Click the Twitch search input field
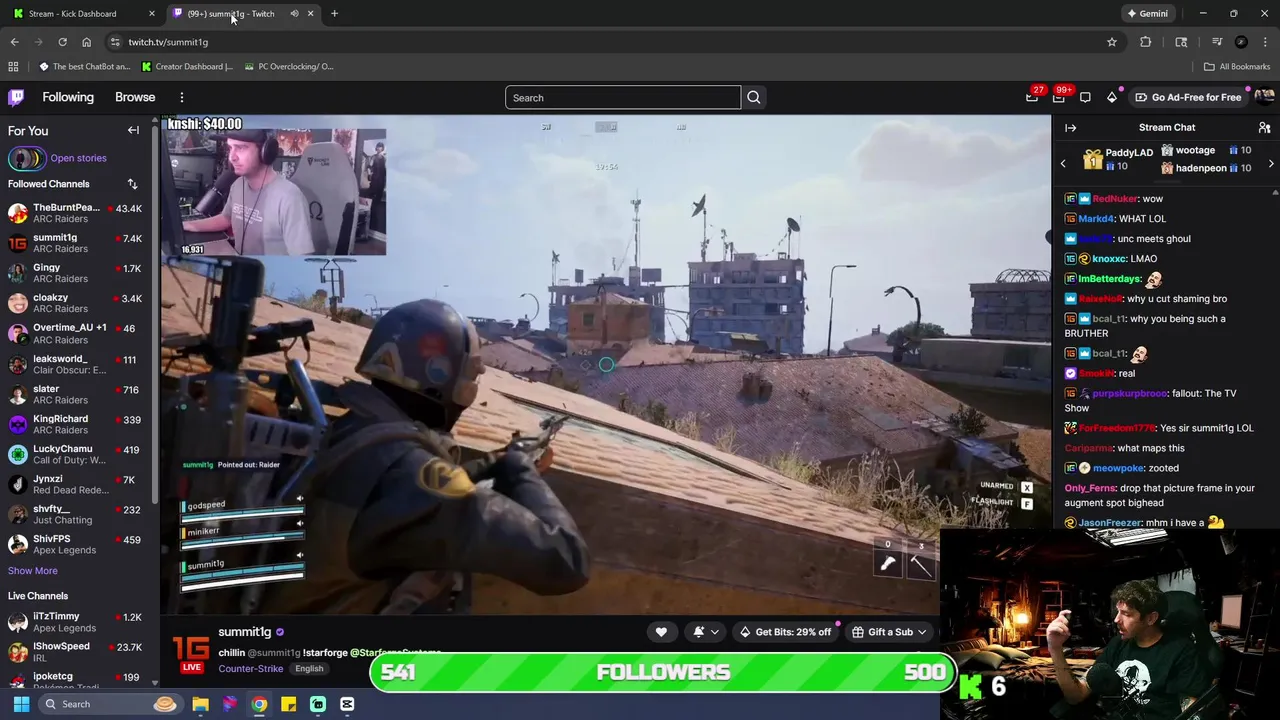 tap(623, 97)
